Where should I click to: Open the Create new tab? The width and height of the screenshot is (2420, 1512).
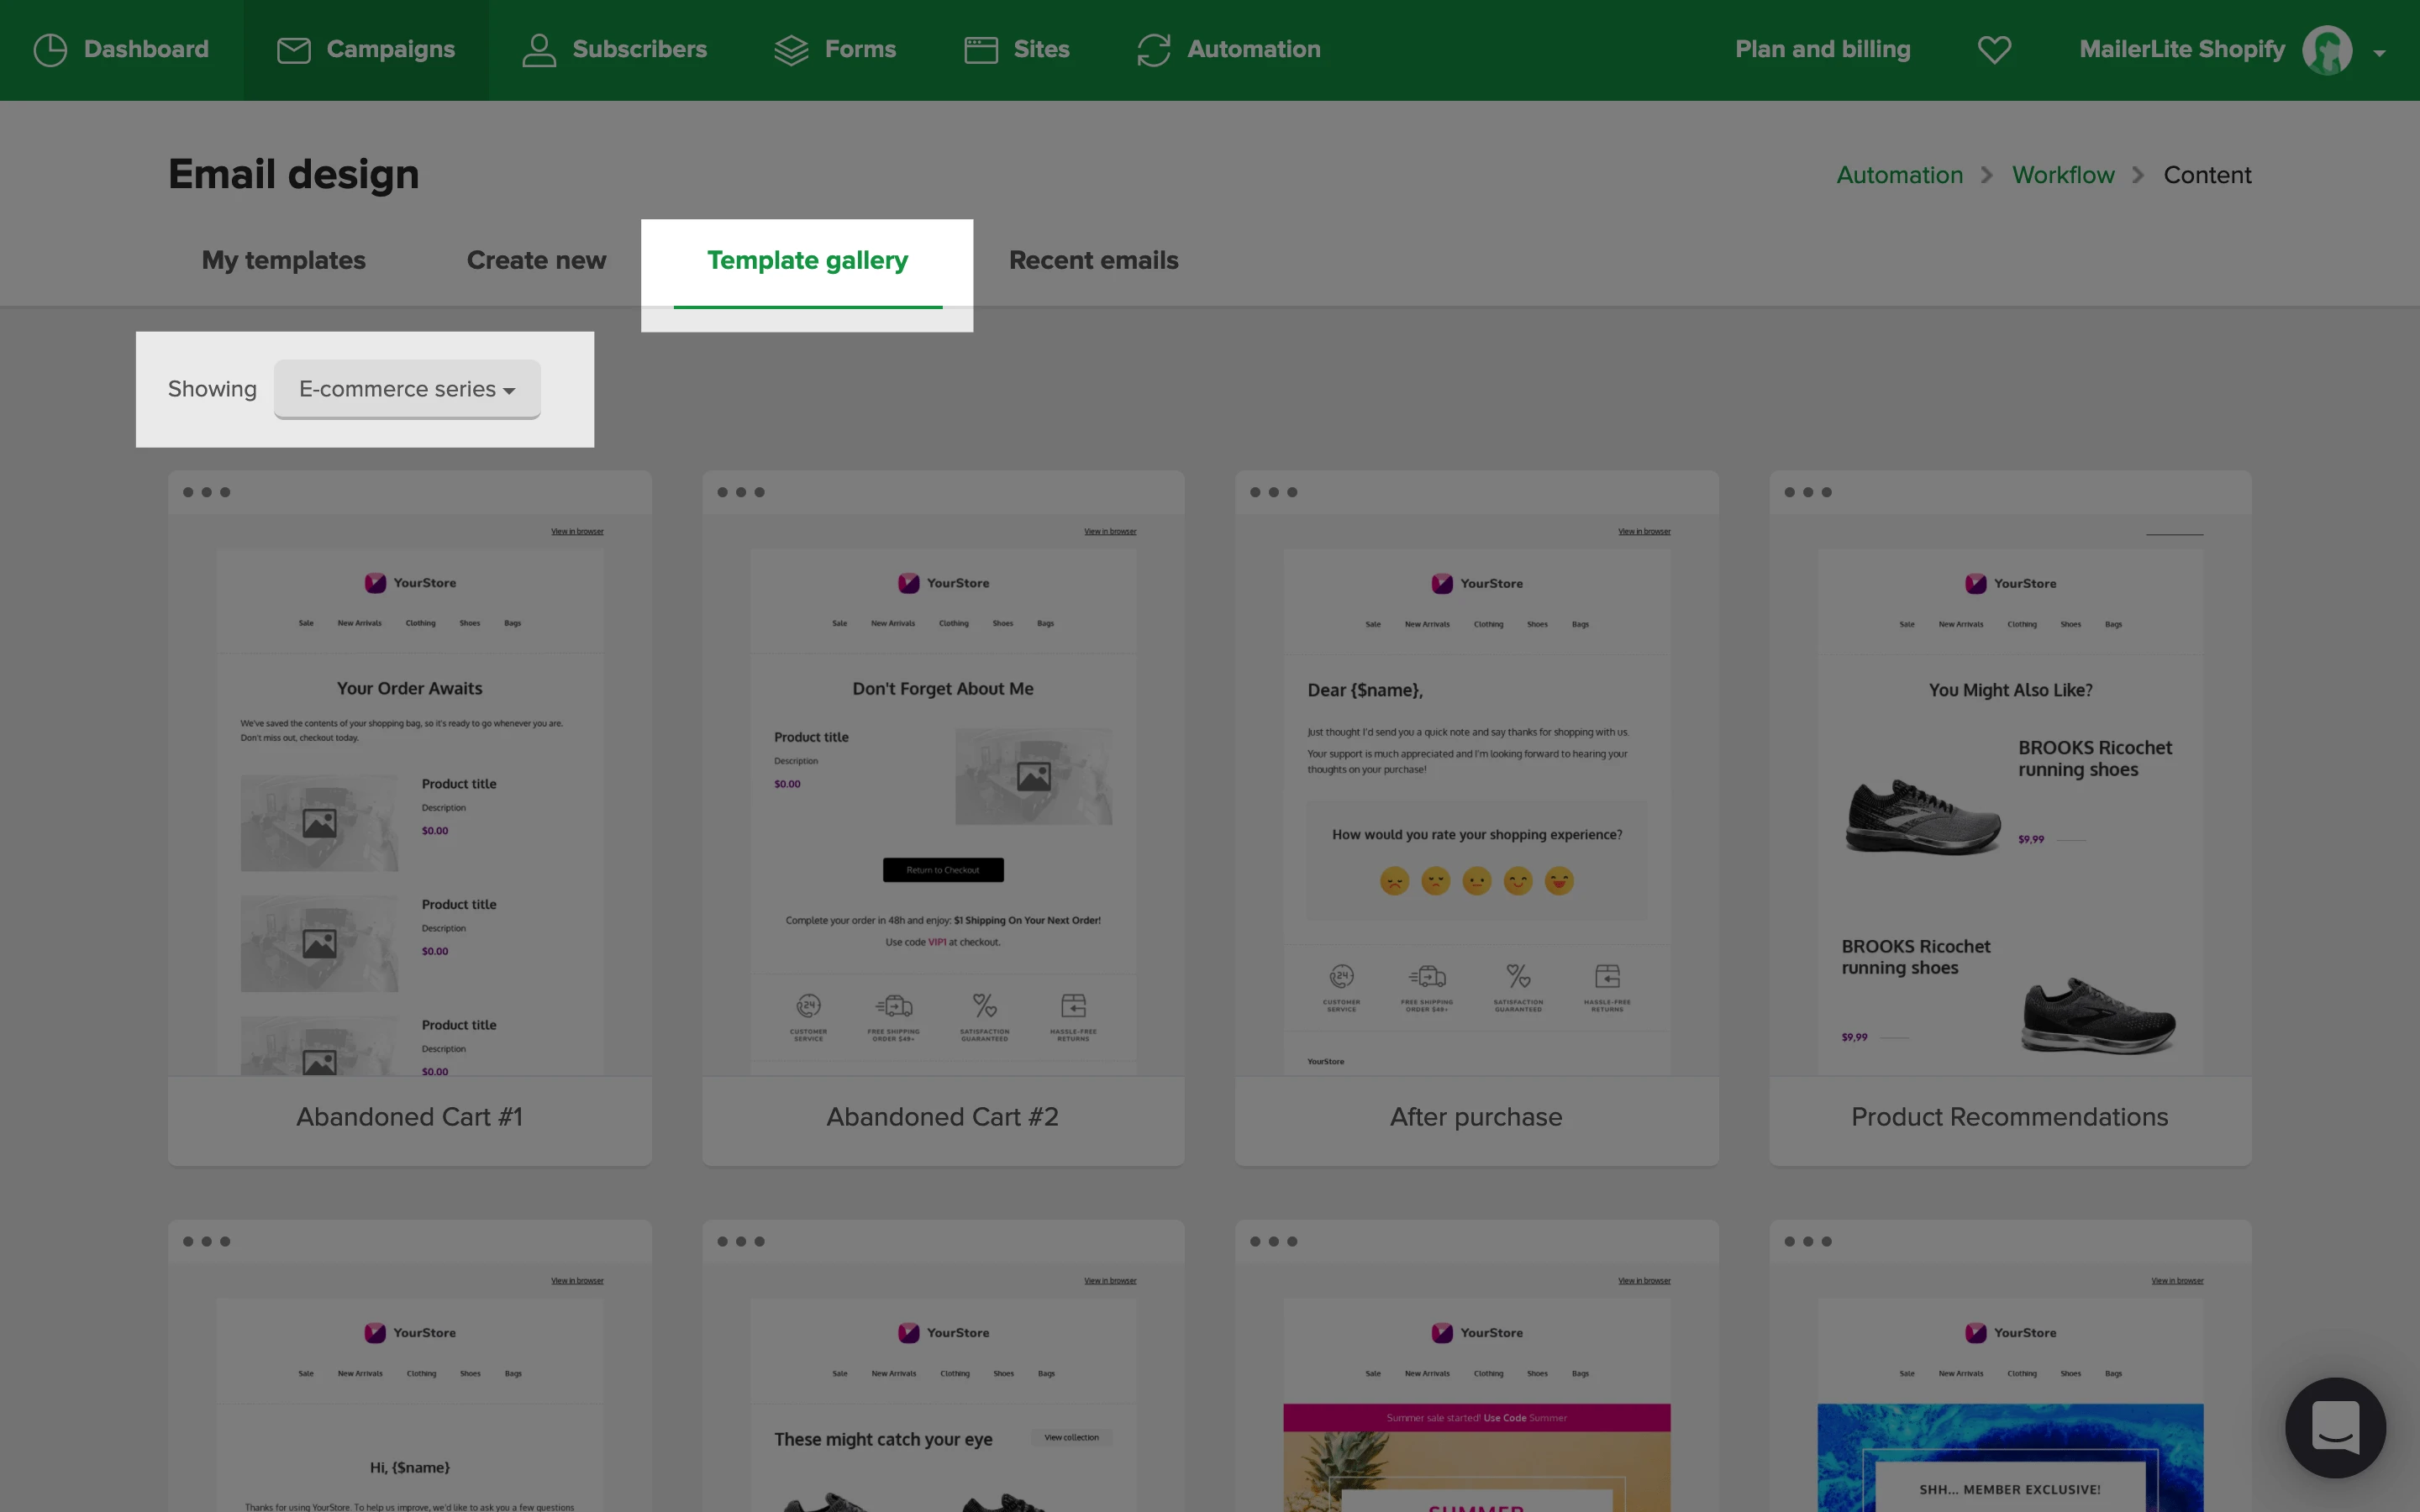pyautogui.click(x=536, y=260)
